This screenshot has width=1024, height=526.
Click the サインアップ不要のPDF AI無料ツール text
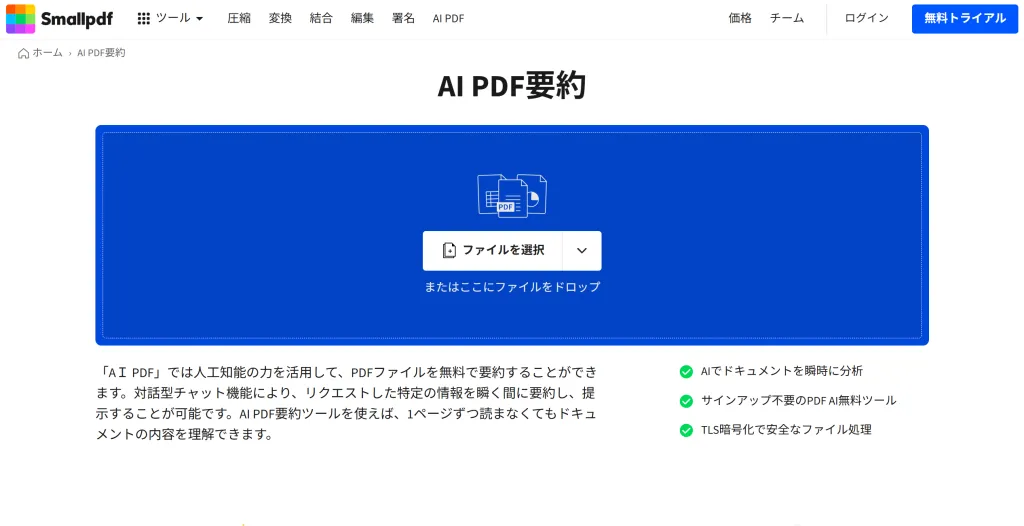point(799,401)
